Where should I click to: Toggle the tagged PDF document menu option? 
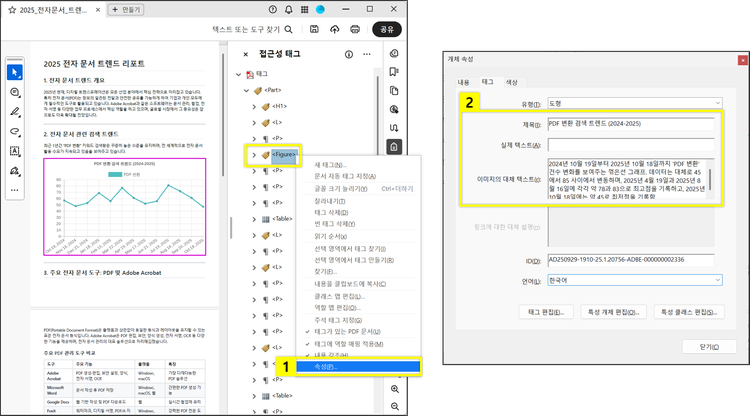tap(347, 331)
